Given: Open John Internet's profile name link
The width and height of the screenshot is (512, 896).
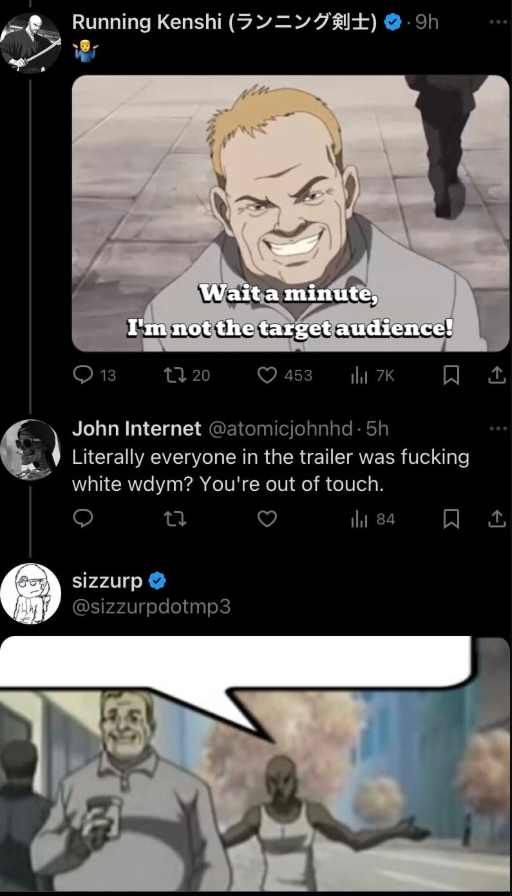Looking at the screenshot, I should pos(137,428).
